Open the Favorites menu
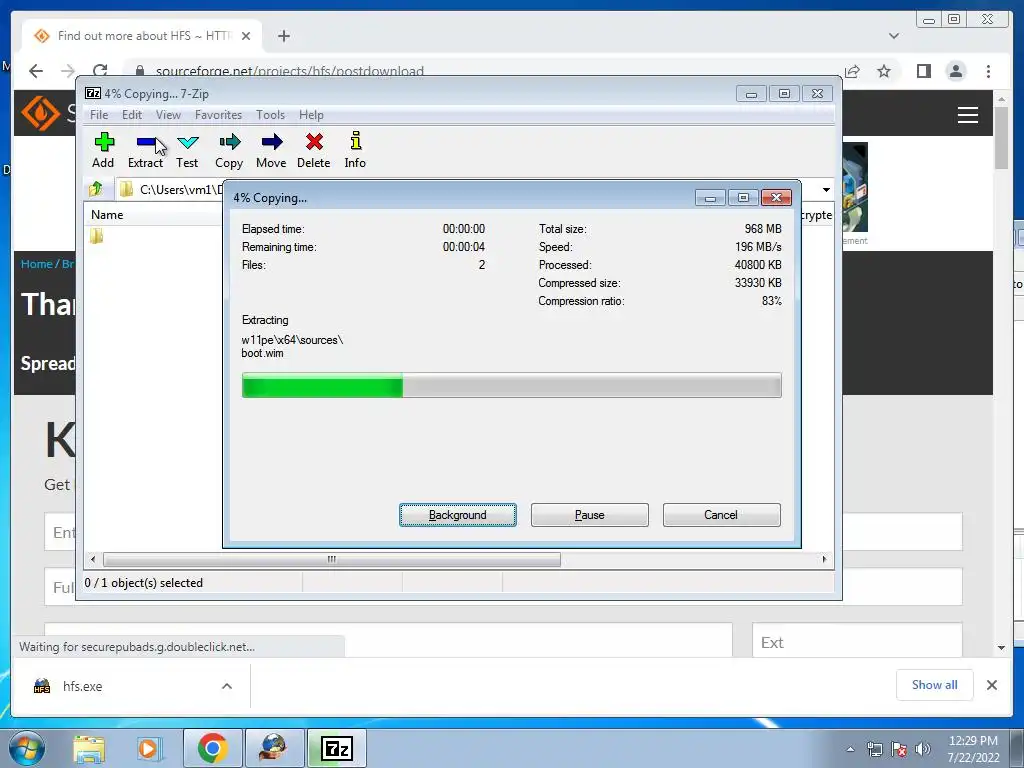This screenshot has width=1024, height=768. pyautogui.click(x=218, y=115)
